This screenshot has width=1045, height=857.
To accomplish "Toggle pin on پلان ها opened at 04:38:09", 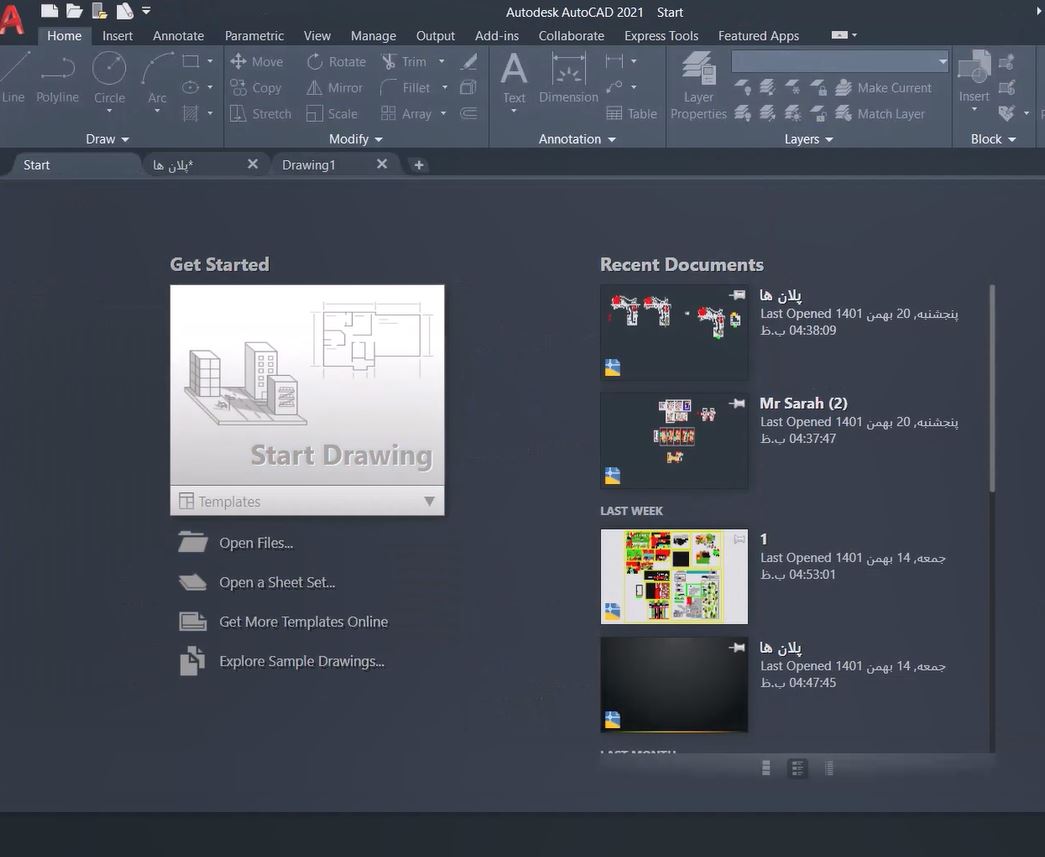I will point(737,295).
